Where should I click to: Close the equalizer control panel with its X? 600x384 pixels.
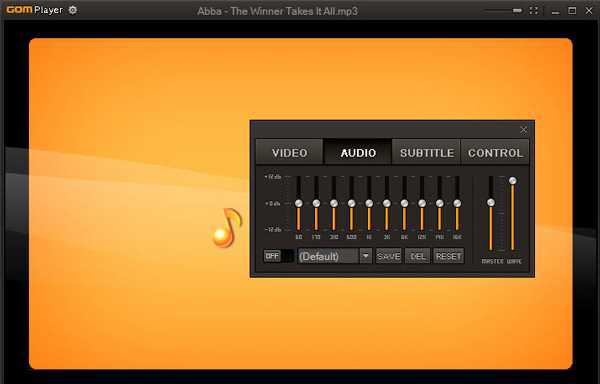[x=524, y=130]
